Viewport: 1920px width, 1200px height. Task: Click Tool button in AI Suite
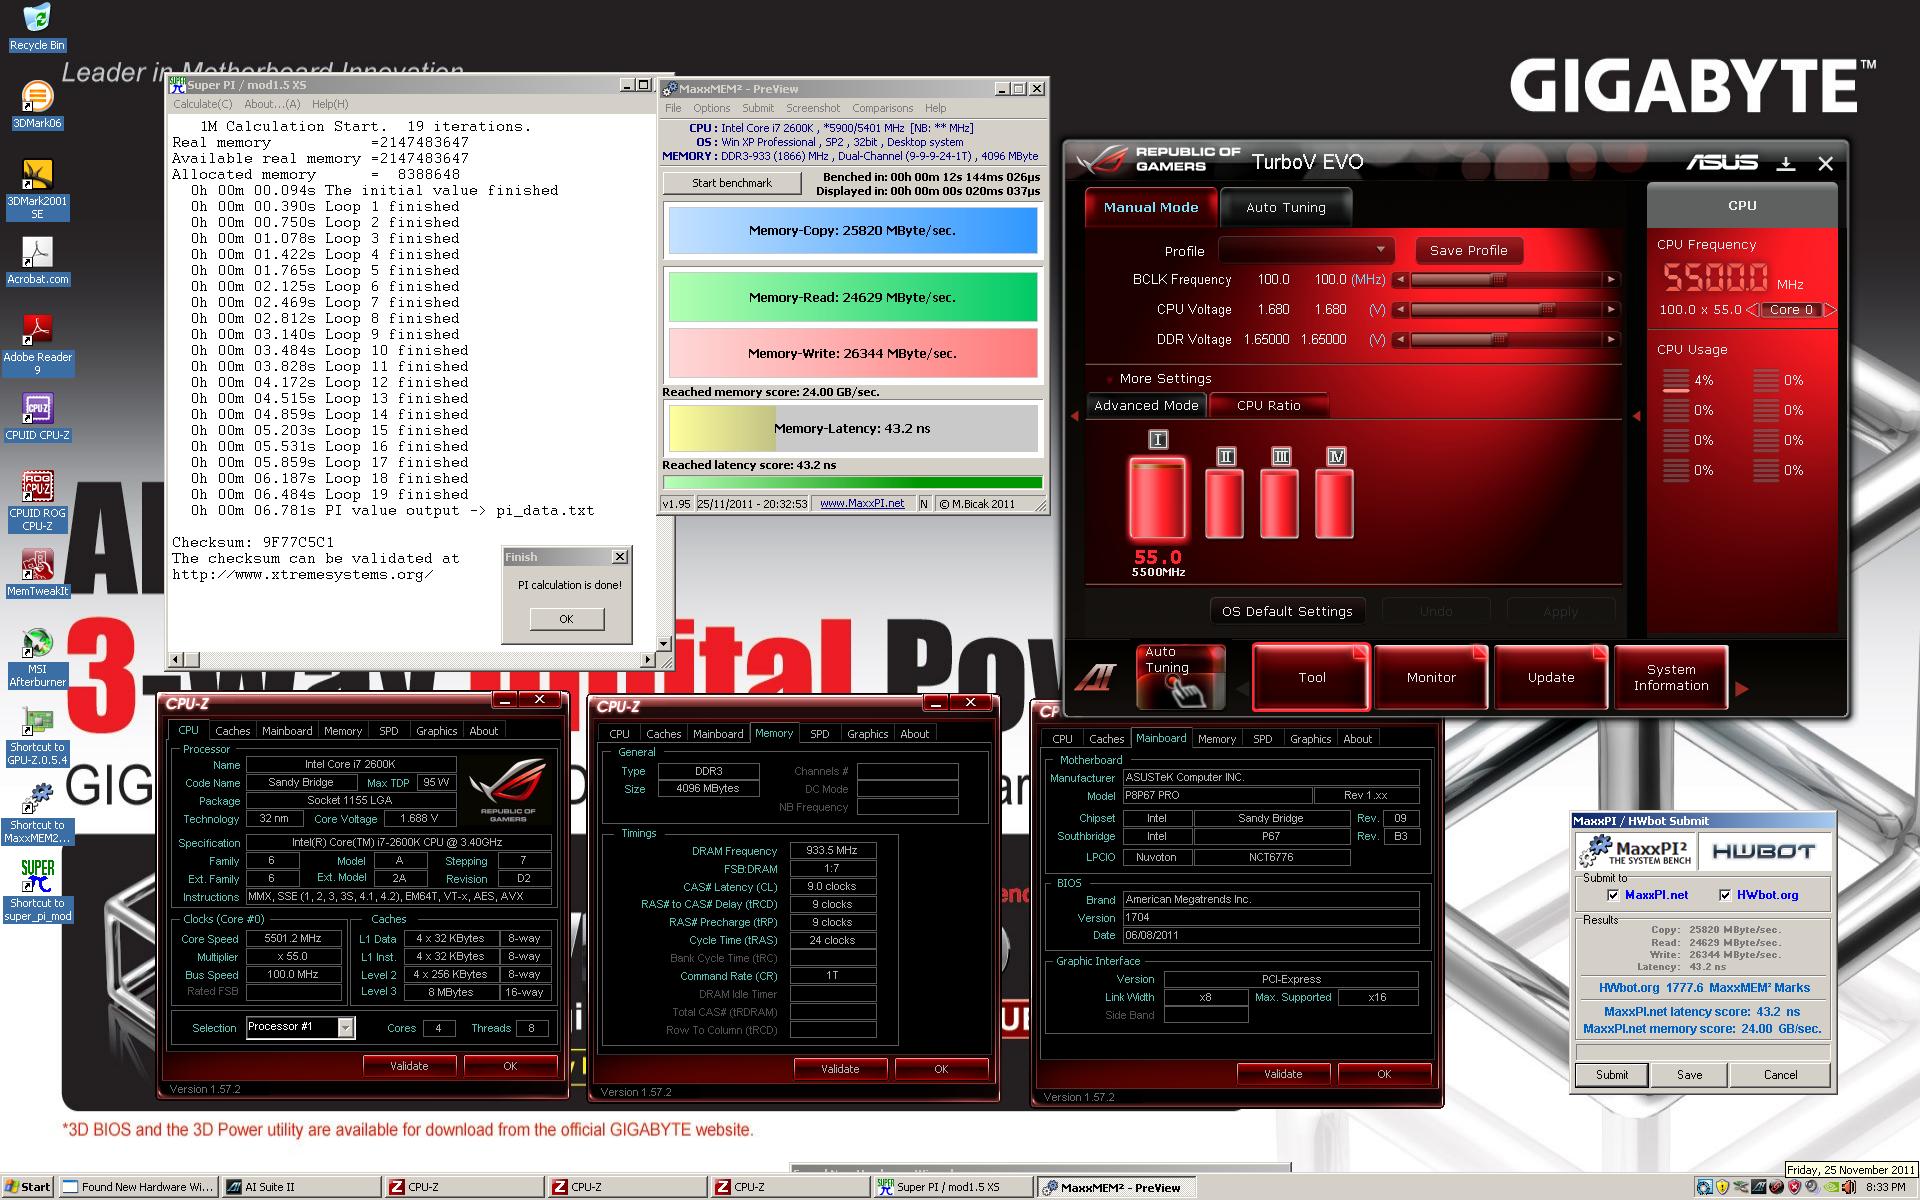(x=1311, y=677)
